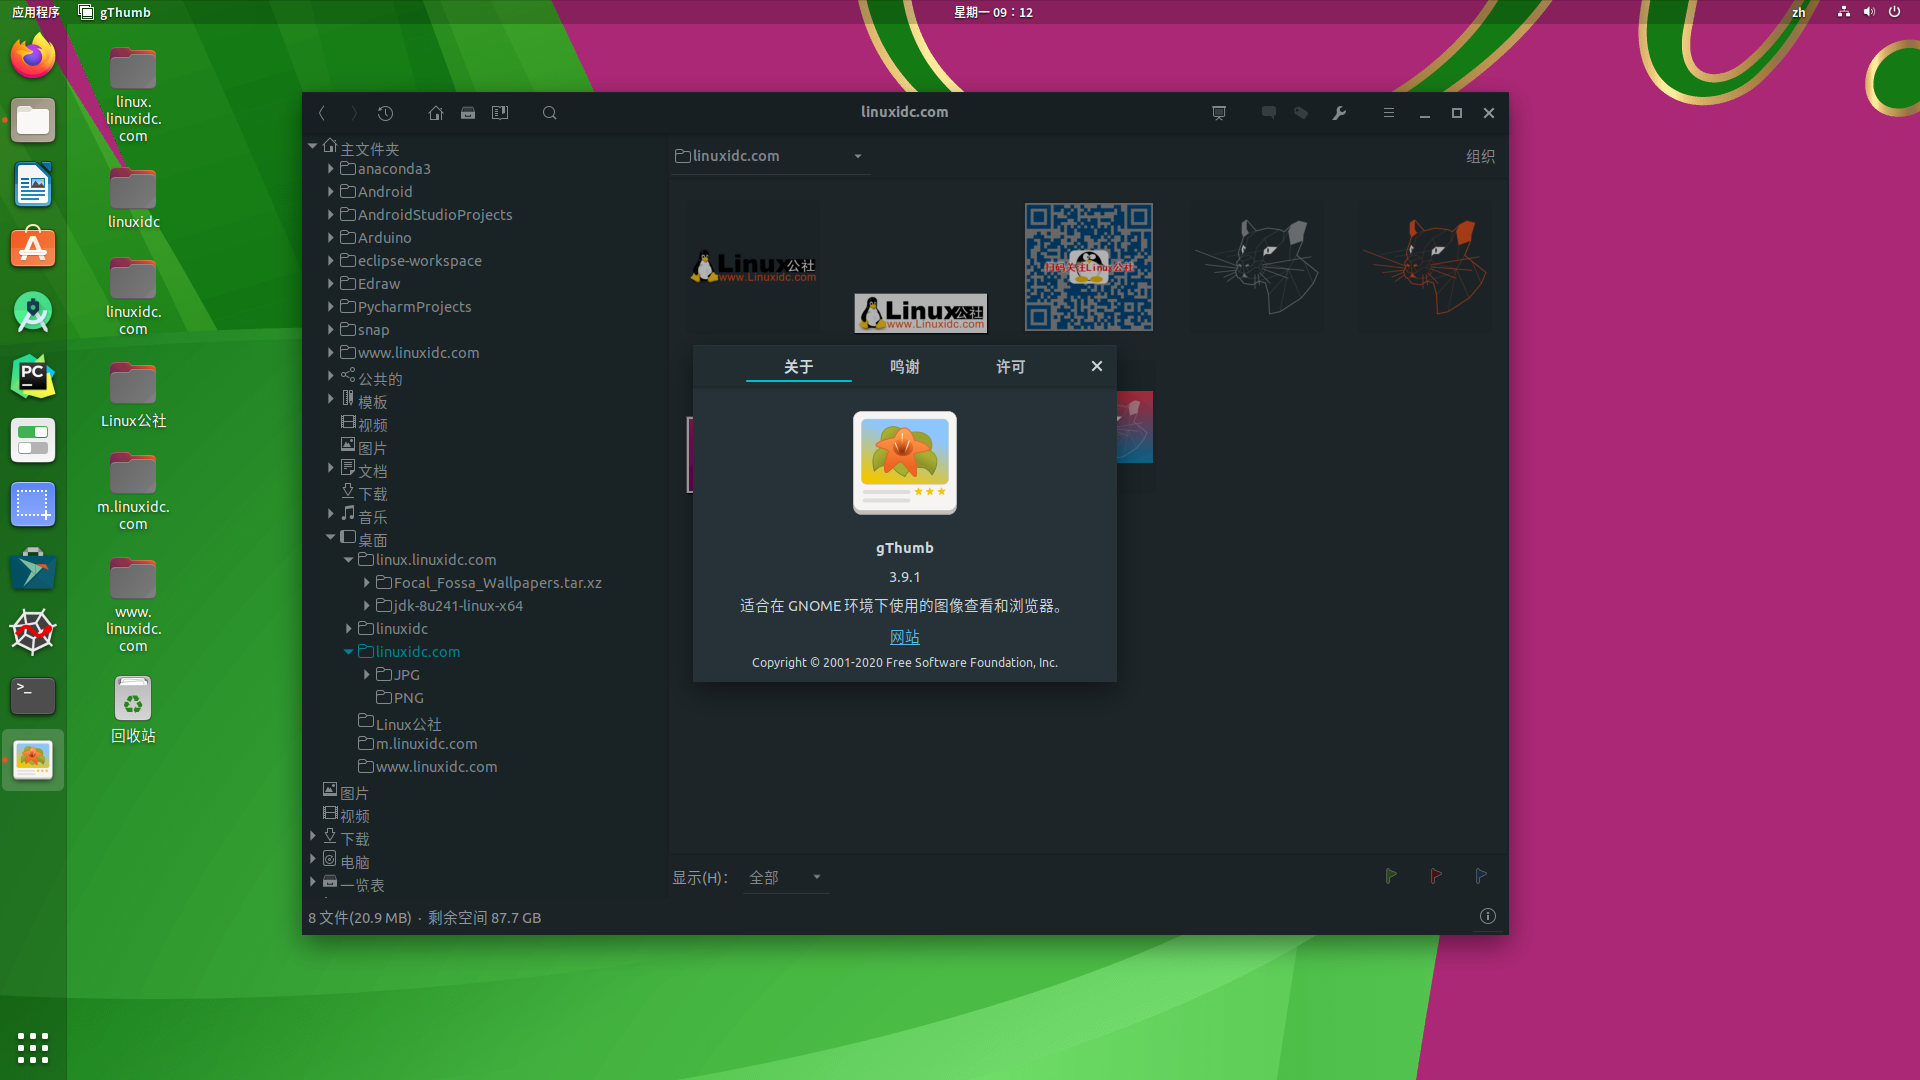Click the green flag filter icon
1920x1080 pixels.
[x=1390, y=876]
